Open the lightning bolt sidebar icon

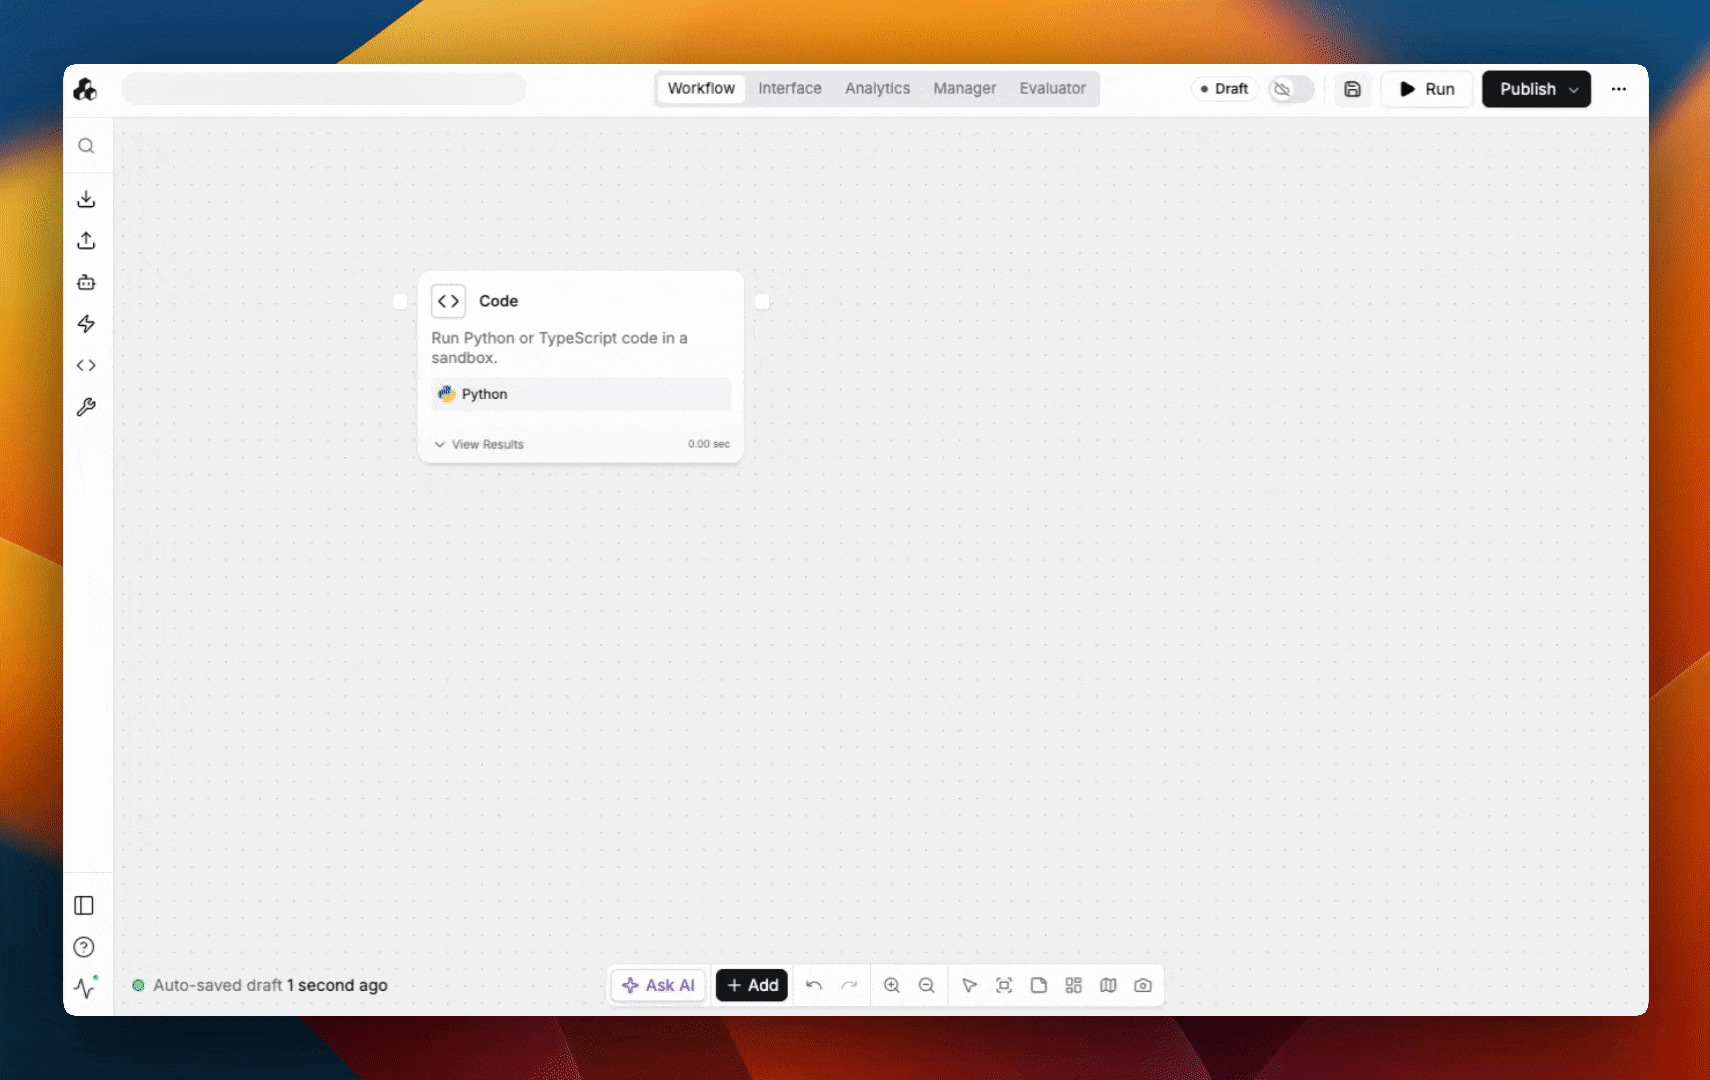click(86, 324)
